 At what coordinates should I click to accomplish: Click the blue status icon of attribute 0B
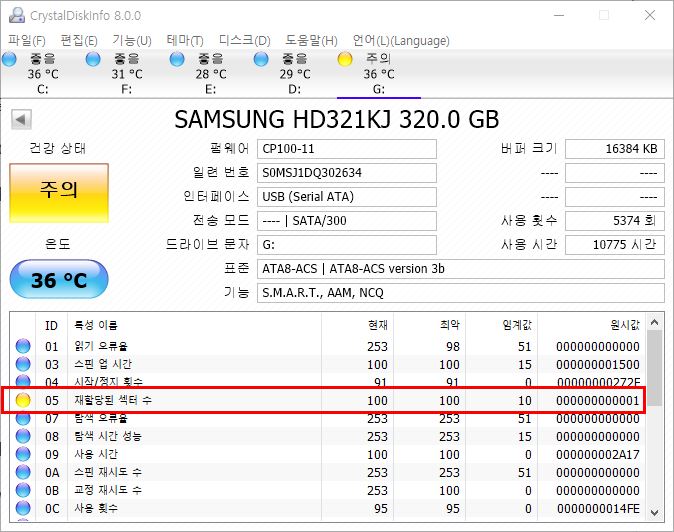23,490
